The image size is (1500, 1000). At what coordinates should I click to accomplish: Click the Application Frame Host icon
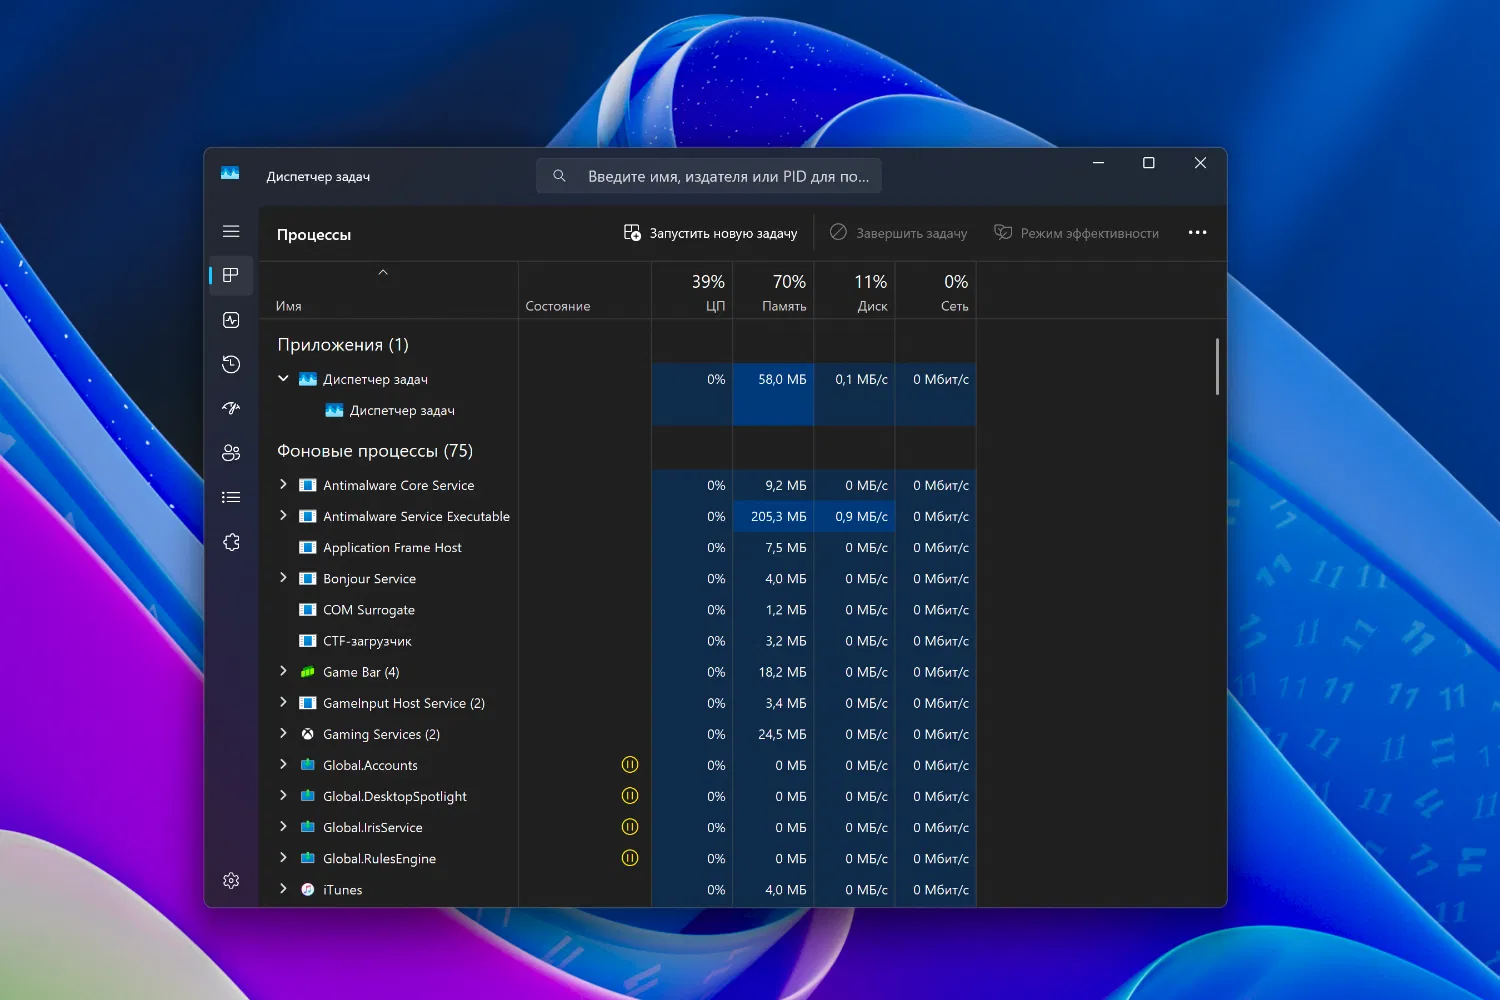pos(308,548)
